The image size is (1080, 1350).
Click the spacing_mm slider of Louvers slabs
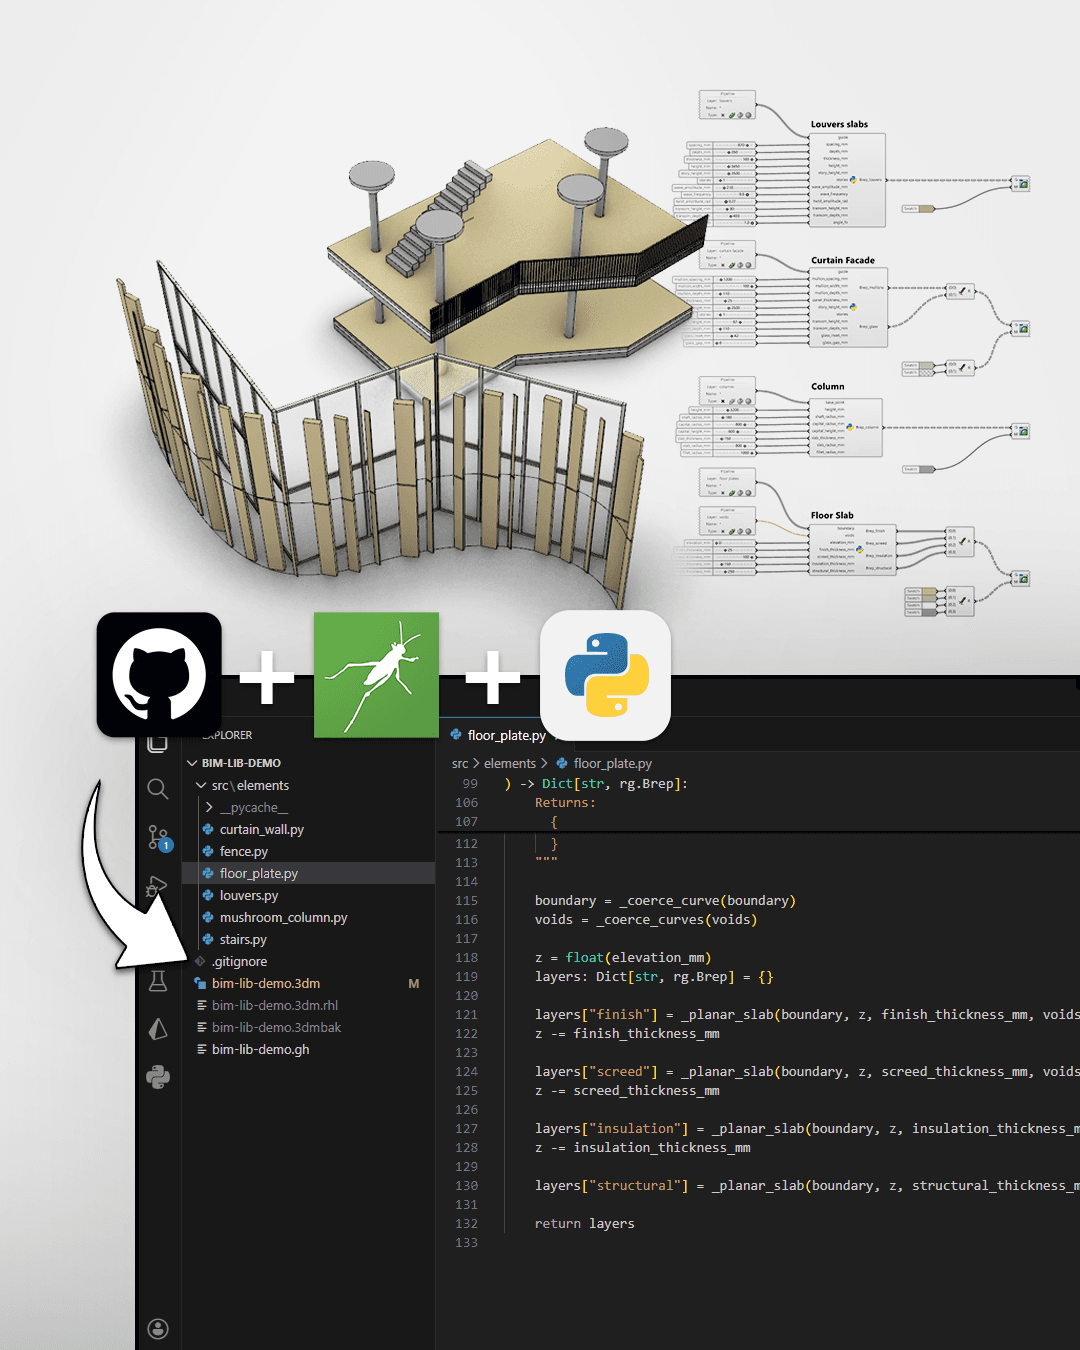click(x=721, y=145)
